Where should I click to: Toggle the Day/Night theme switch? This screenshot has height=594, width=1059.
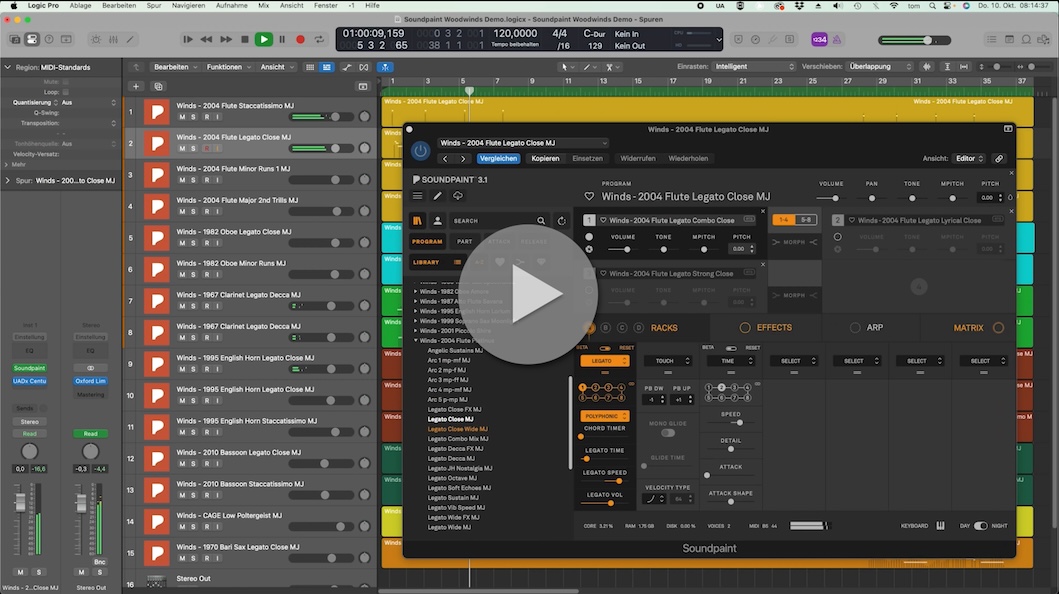[x=980, y=525]
